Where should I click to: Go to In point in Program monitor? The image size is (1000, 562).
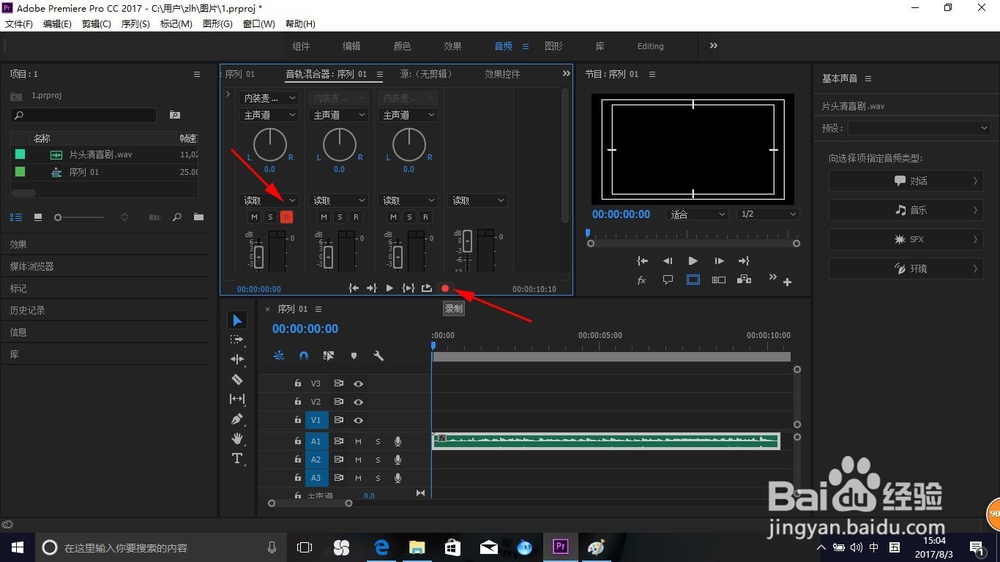pyautogui.click(x=642, y=261)
